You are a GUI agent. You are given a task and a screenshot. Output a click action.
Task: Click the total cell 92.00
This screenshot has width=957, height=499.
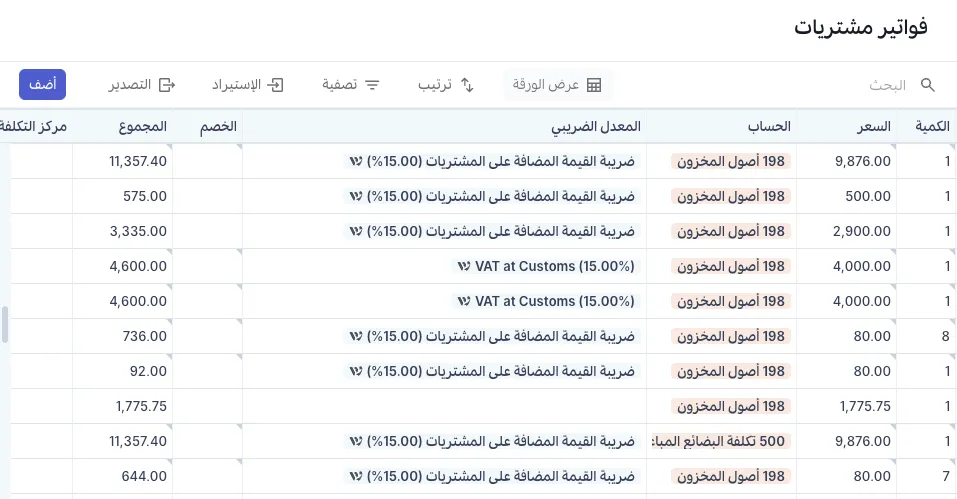pyautogui.click(x=123, y=371)
